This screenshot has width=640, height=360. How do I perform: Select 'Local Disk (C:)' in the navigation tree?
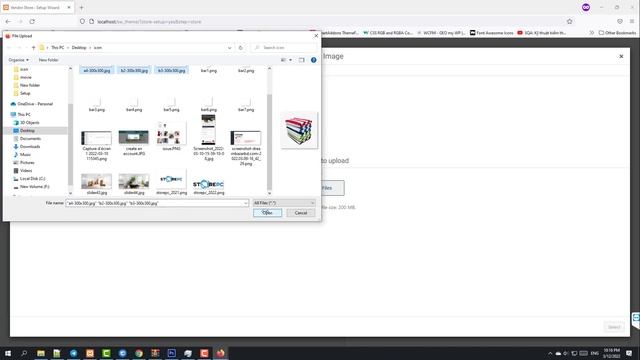click(32, 179)
